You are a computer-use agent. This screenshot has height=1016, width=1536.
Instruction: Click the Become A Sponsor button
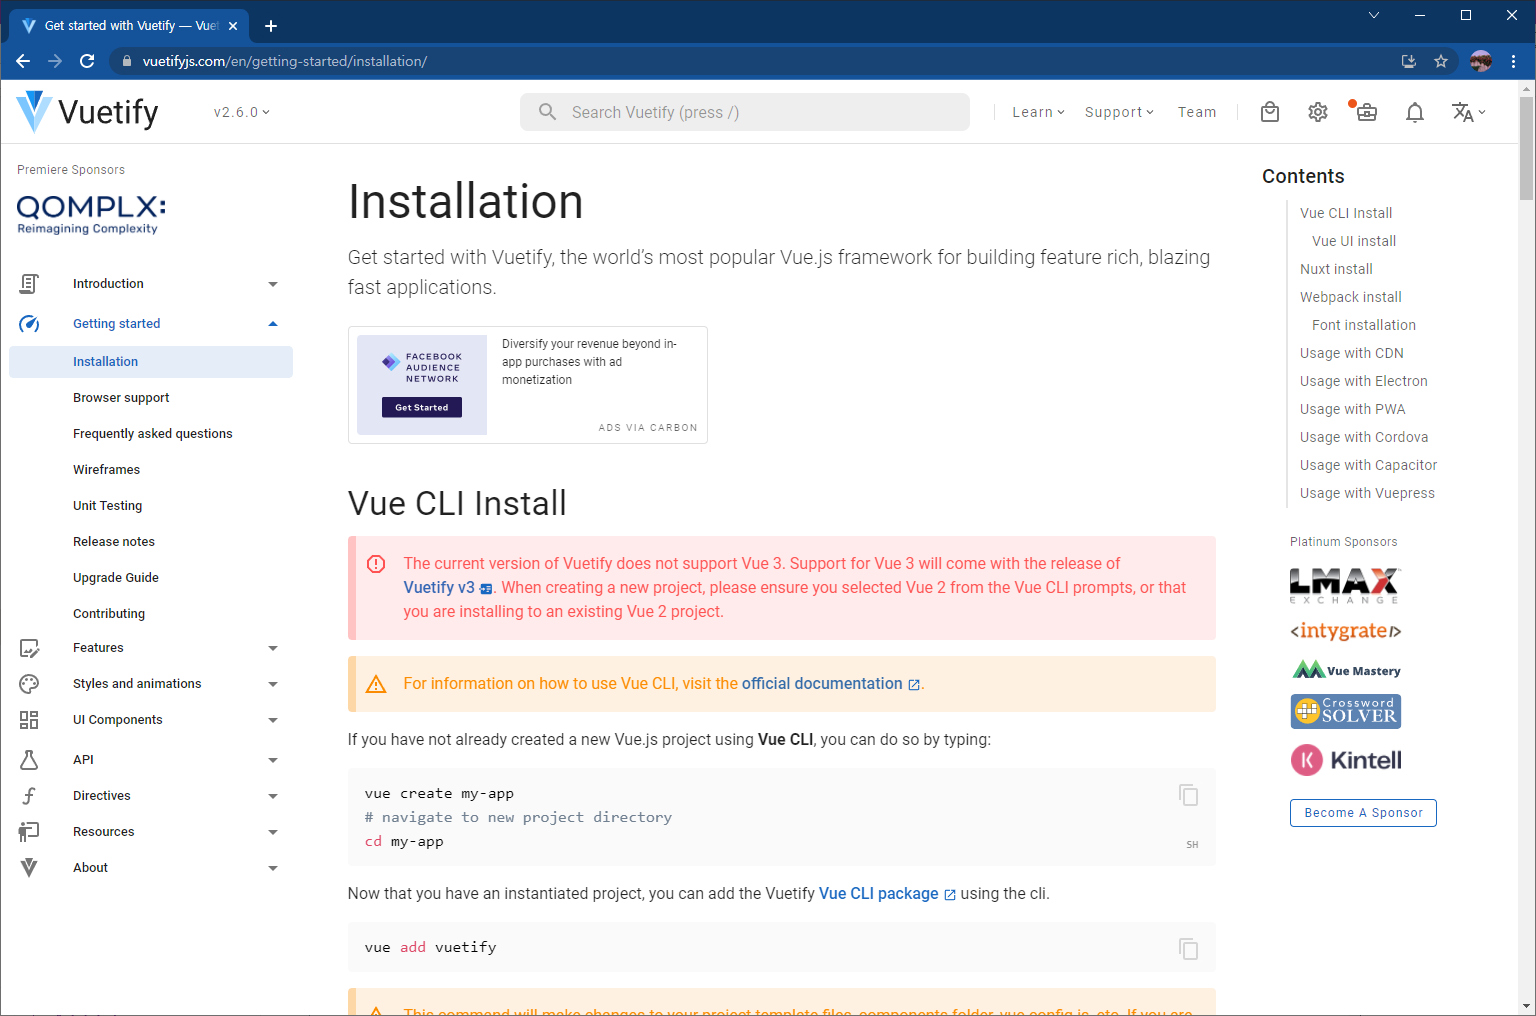(x=1363, y=813)
